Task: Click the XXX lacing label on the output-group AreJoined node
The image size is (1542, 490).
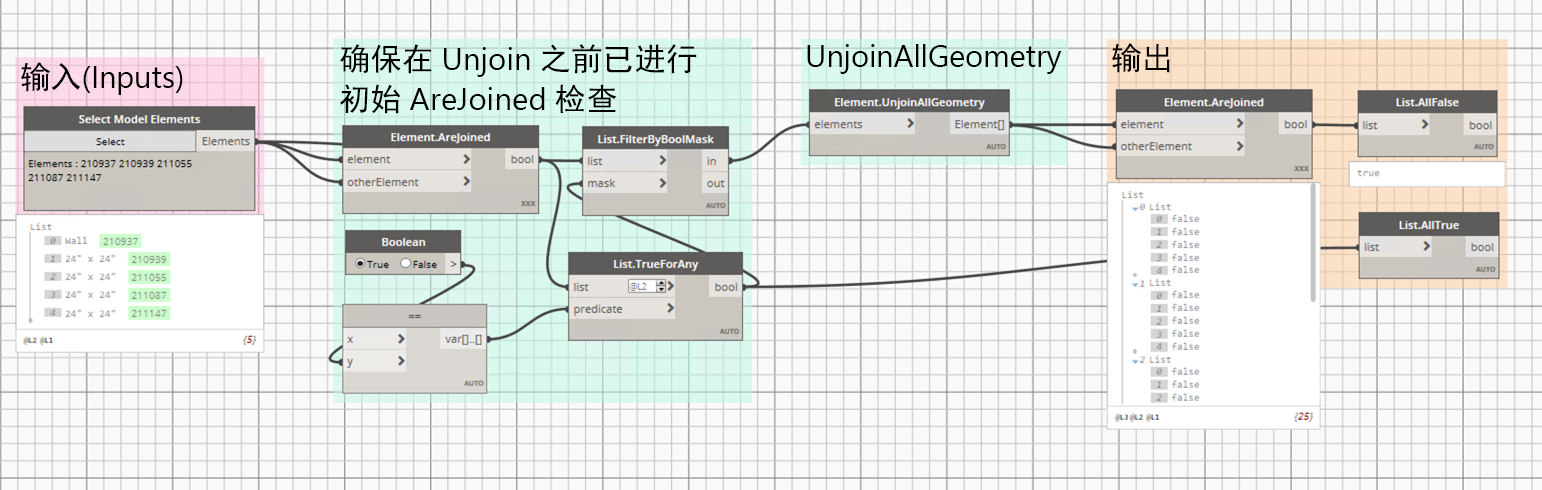Action: [1301, 168]
